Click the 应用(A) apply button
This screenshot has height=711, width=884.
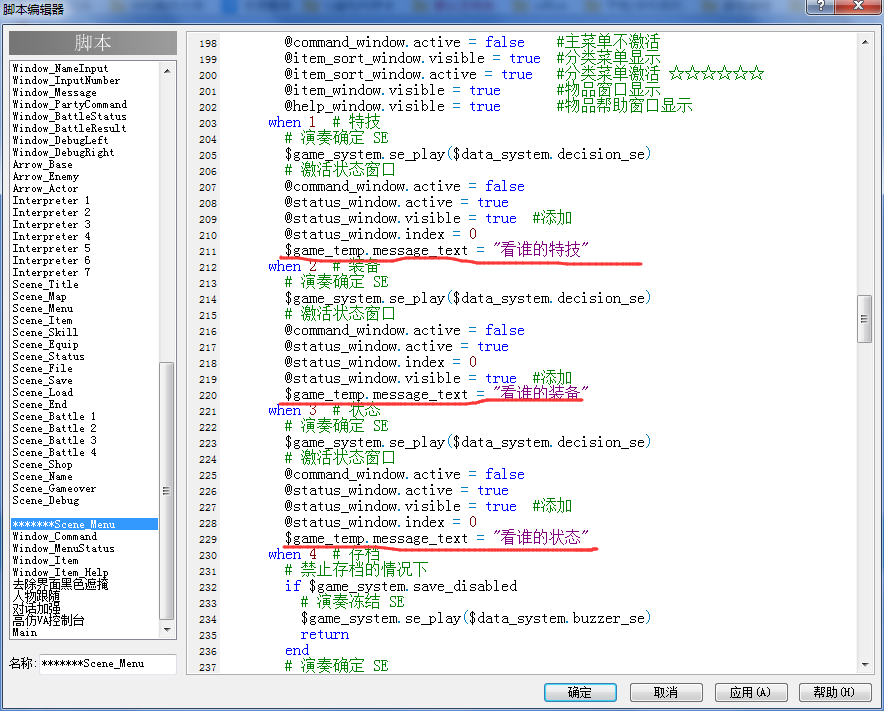click(x=750, y=692)
